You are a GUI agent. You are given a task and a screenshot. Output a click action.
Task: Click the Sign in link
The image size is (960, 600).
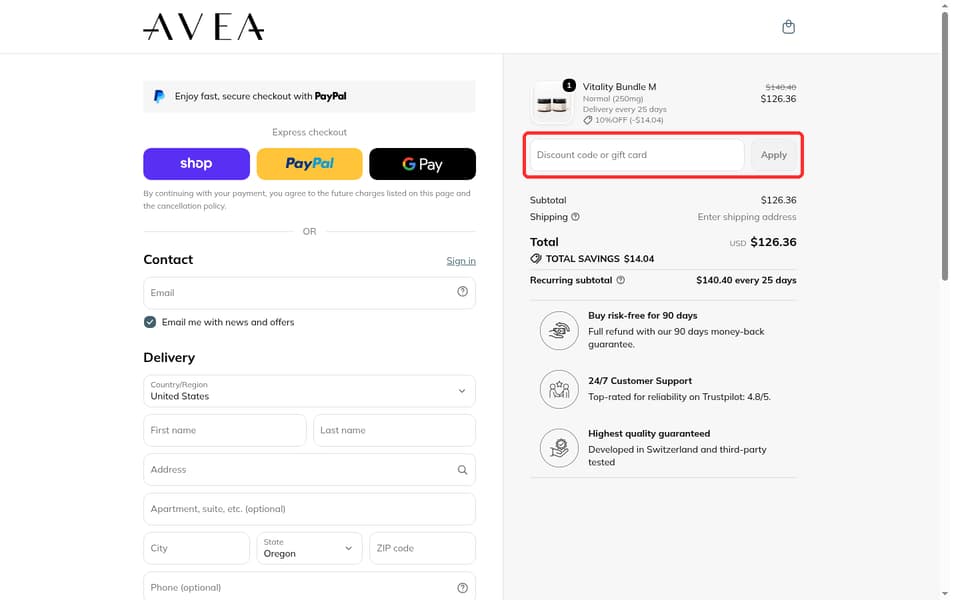pos(461,261)
